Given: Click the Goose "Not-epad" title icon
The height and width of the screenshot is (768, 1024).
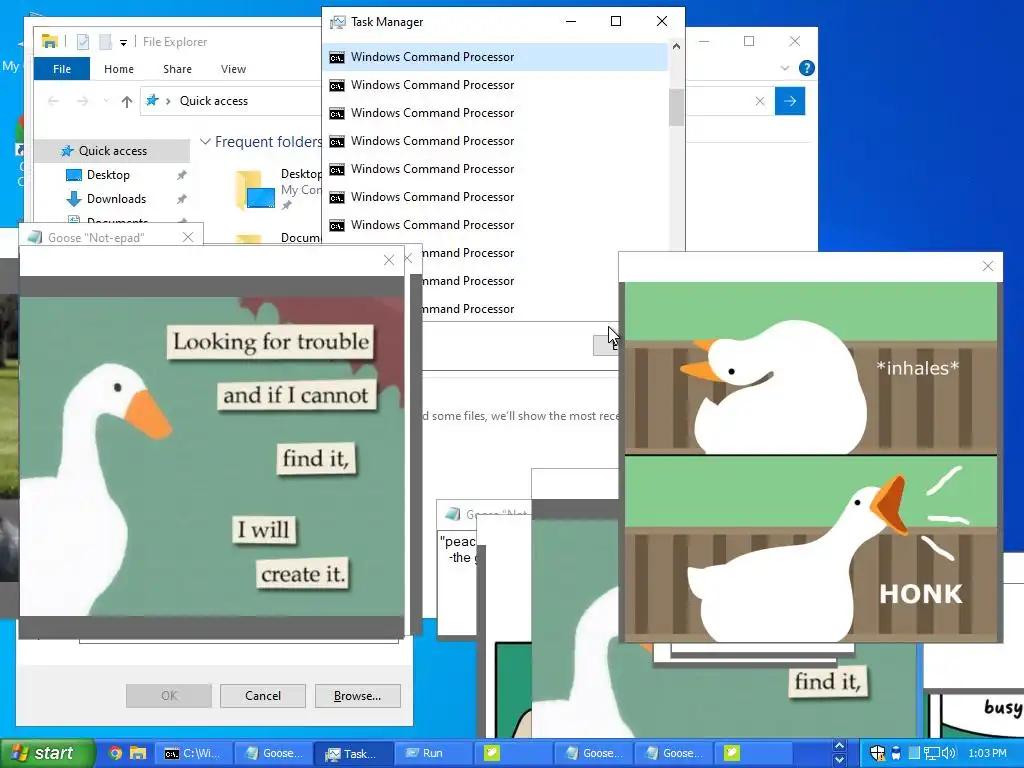Looking at the screenshot, I should point(35,237).
